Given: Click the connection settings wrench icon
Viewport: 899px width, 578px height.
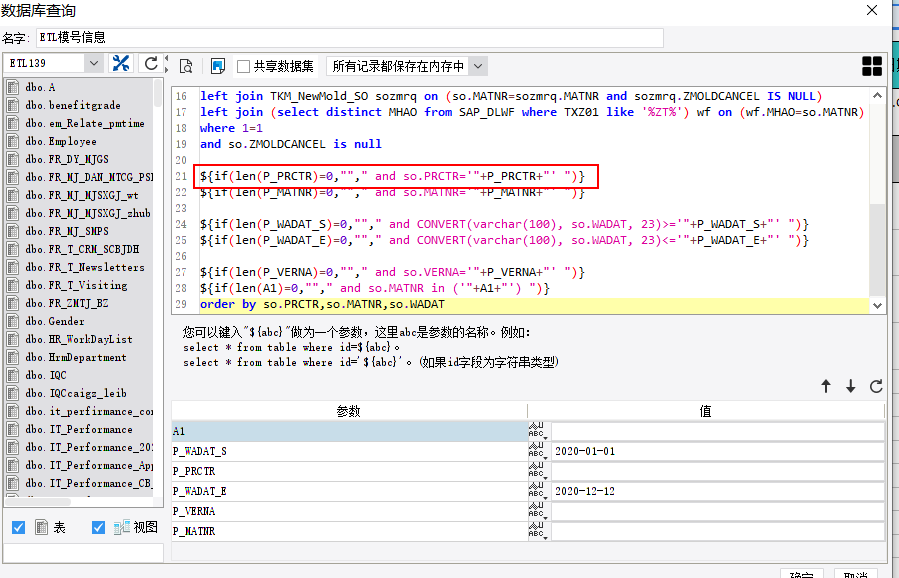Looking at the screenshot, I should (x=120, y=64).
